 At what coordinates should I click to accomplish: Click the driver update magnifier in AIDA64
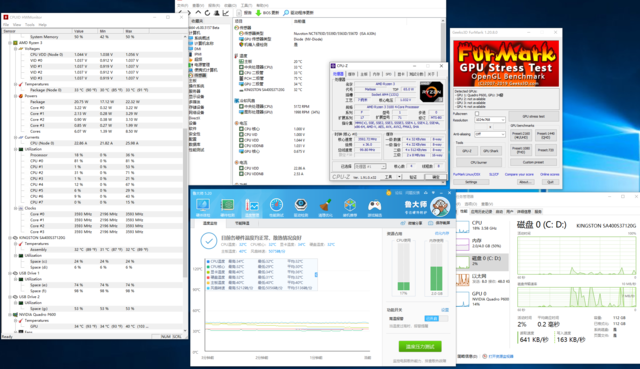(x=286, y=13)
